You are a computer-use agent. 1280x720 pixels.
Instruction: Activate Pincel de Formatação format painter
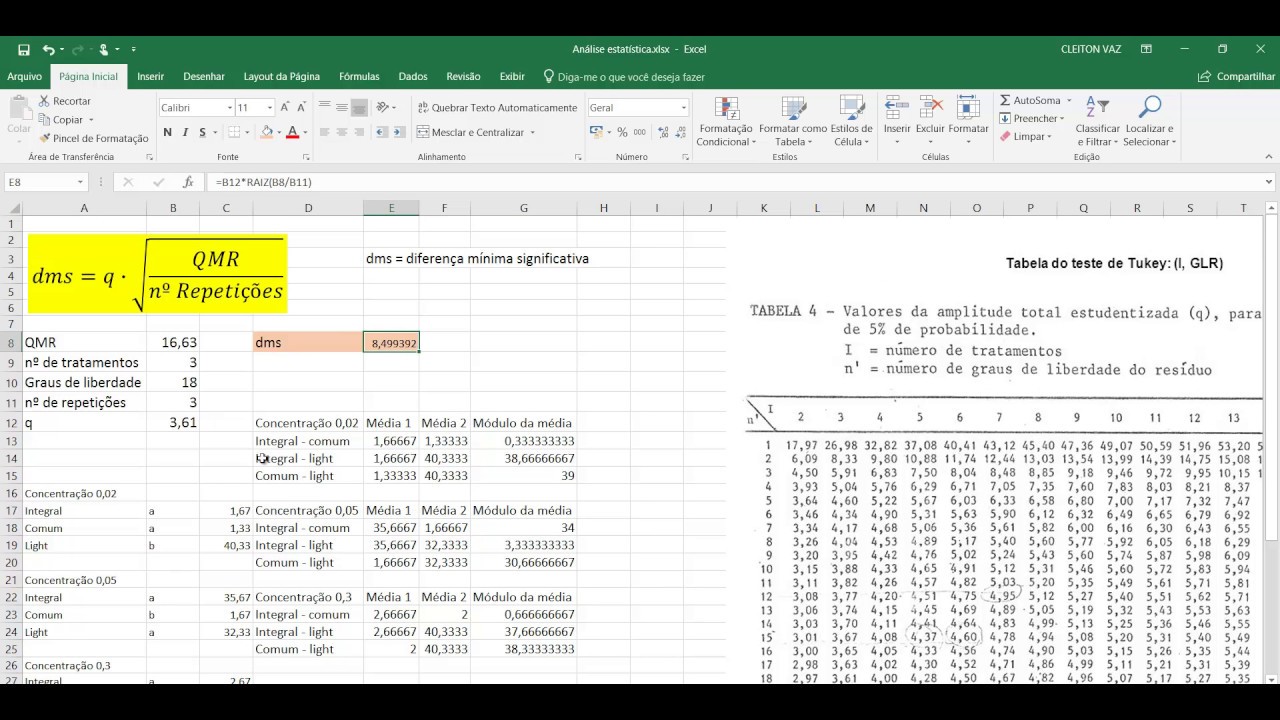click(93, 138)
